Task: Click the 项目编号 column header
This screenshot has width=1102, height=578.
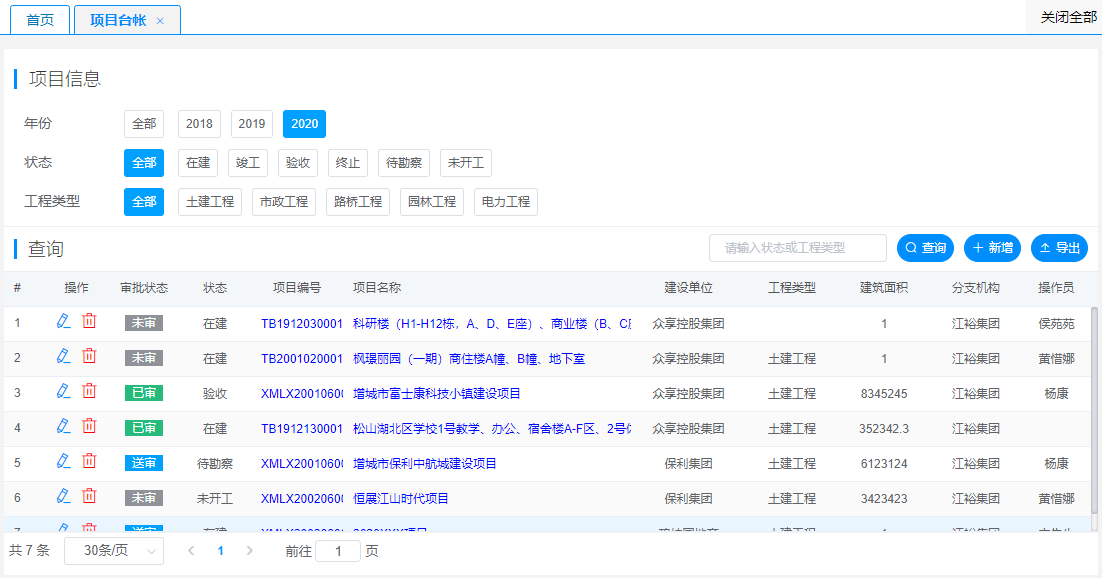Action: pos(297,288)
